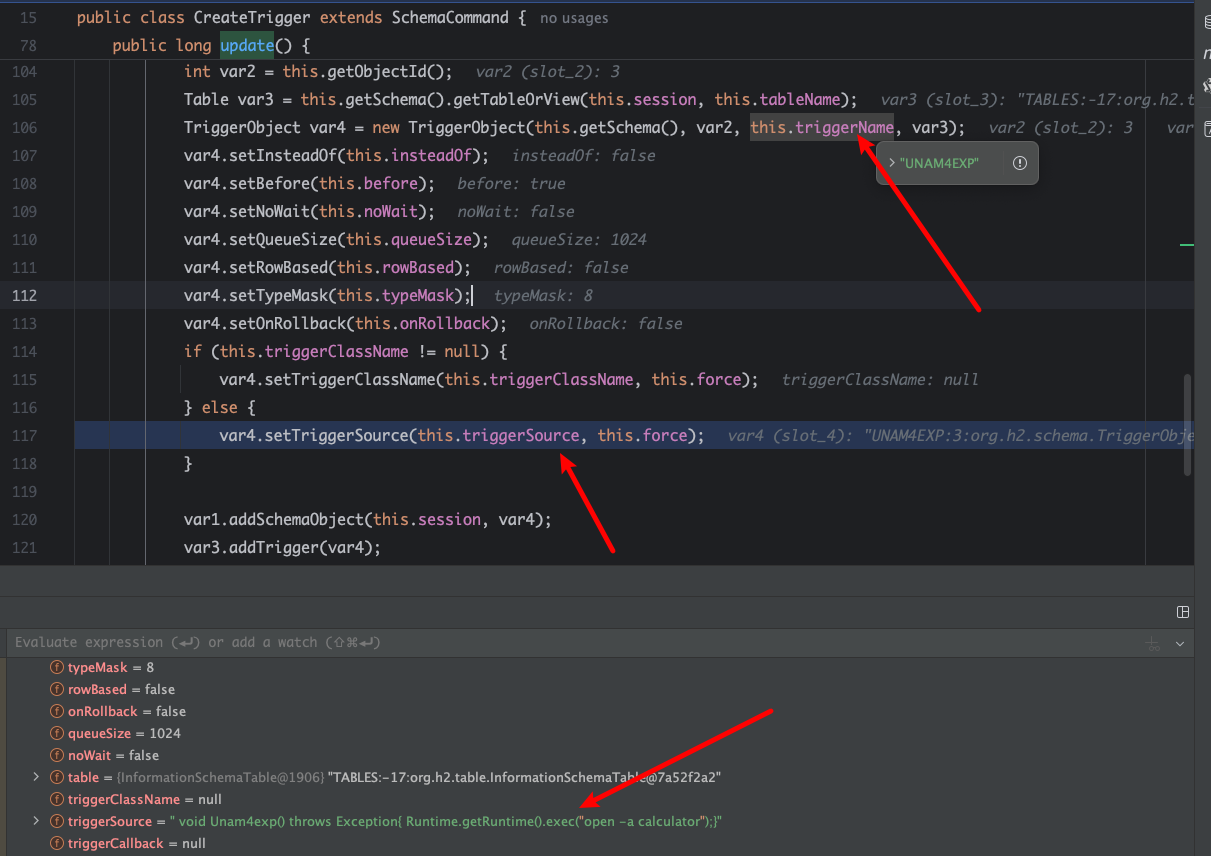1211x856 pixels.
Task: Click the field icon next to typeMask
Action: pos(58,667)
